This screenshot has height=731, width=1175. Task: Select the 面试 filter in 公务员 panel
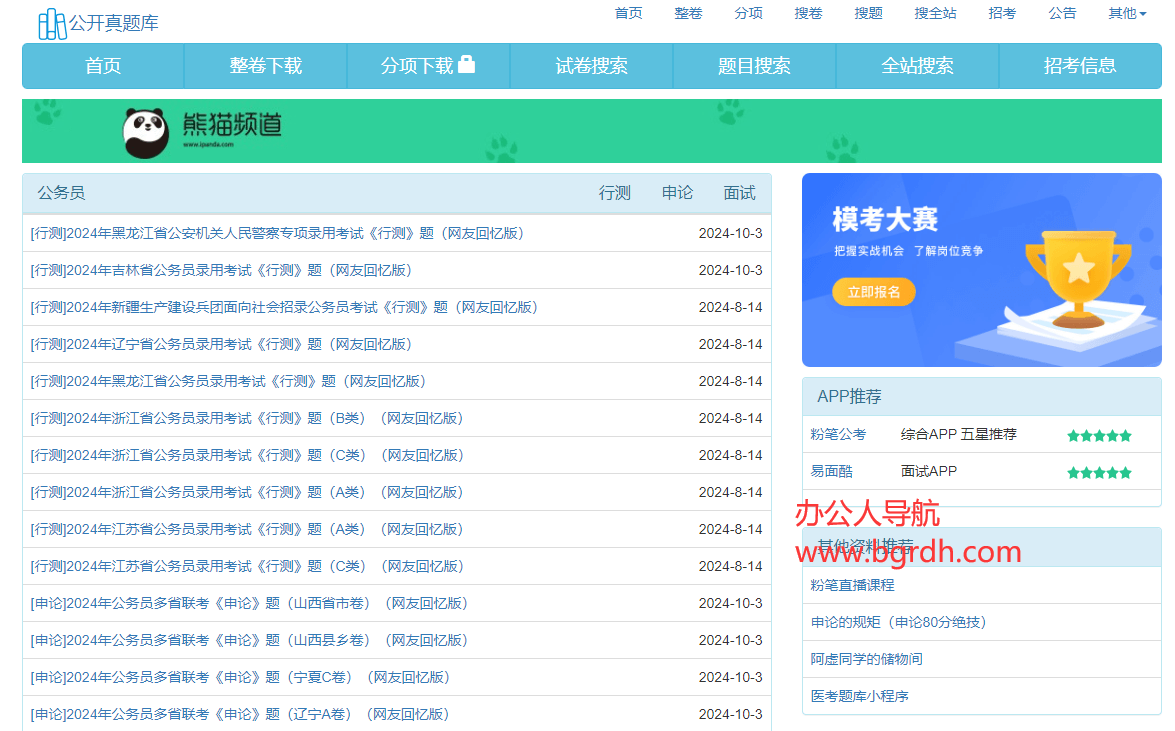(739, 193)
